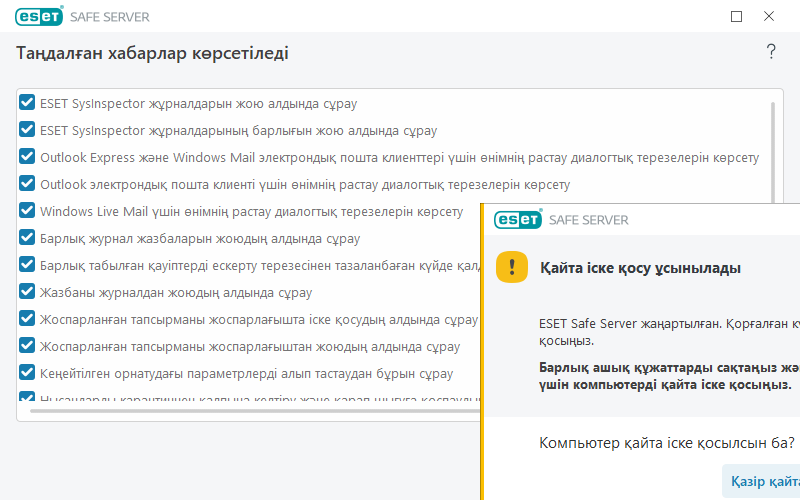Click the help question mark icon
This screenshot has width=800, height=500.
[x=771, y=52]
